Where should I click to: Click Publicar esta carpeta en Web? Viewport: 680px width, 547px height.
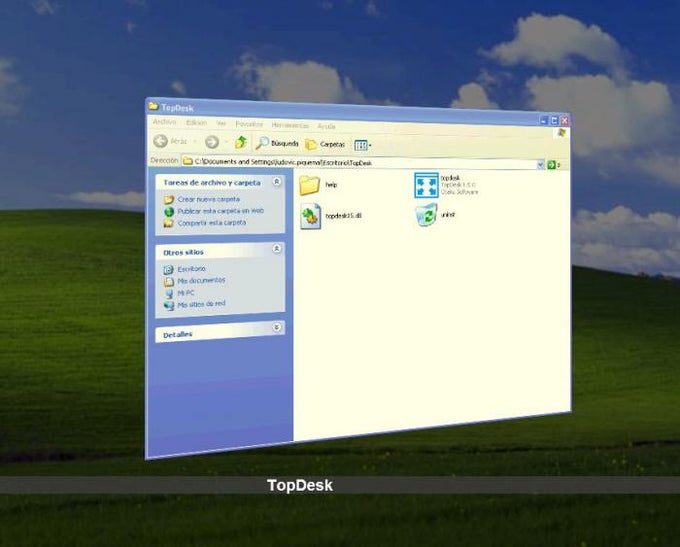pyautogui.click(x=220, y=211)
